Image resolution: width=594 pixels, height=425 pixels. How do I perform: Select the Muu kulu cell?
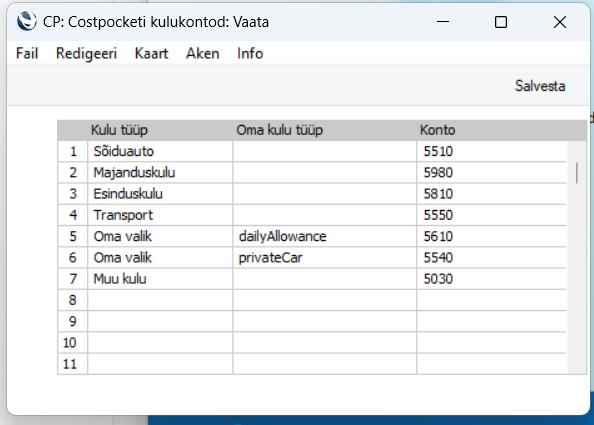tap(160, 279)
